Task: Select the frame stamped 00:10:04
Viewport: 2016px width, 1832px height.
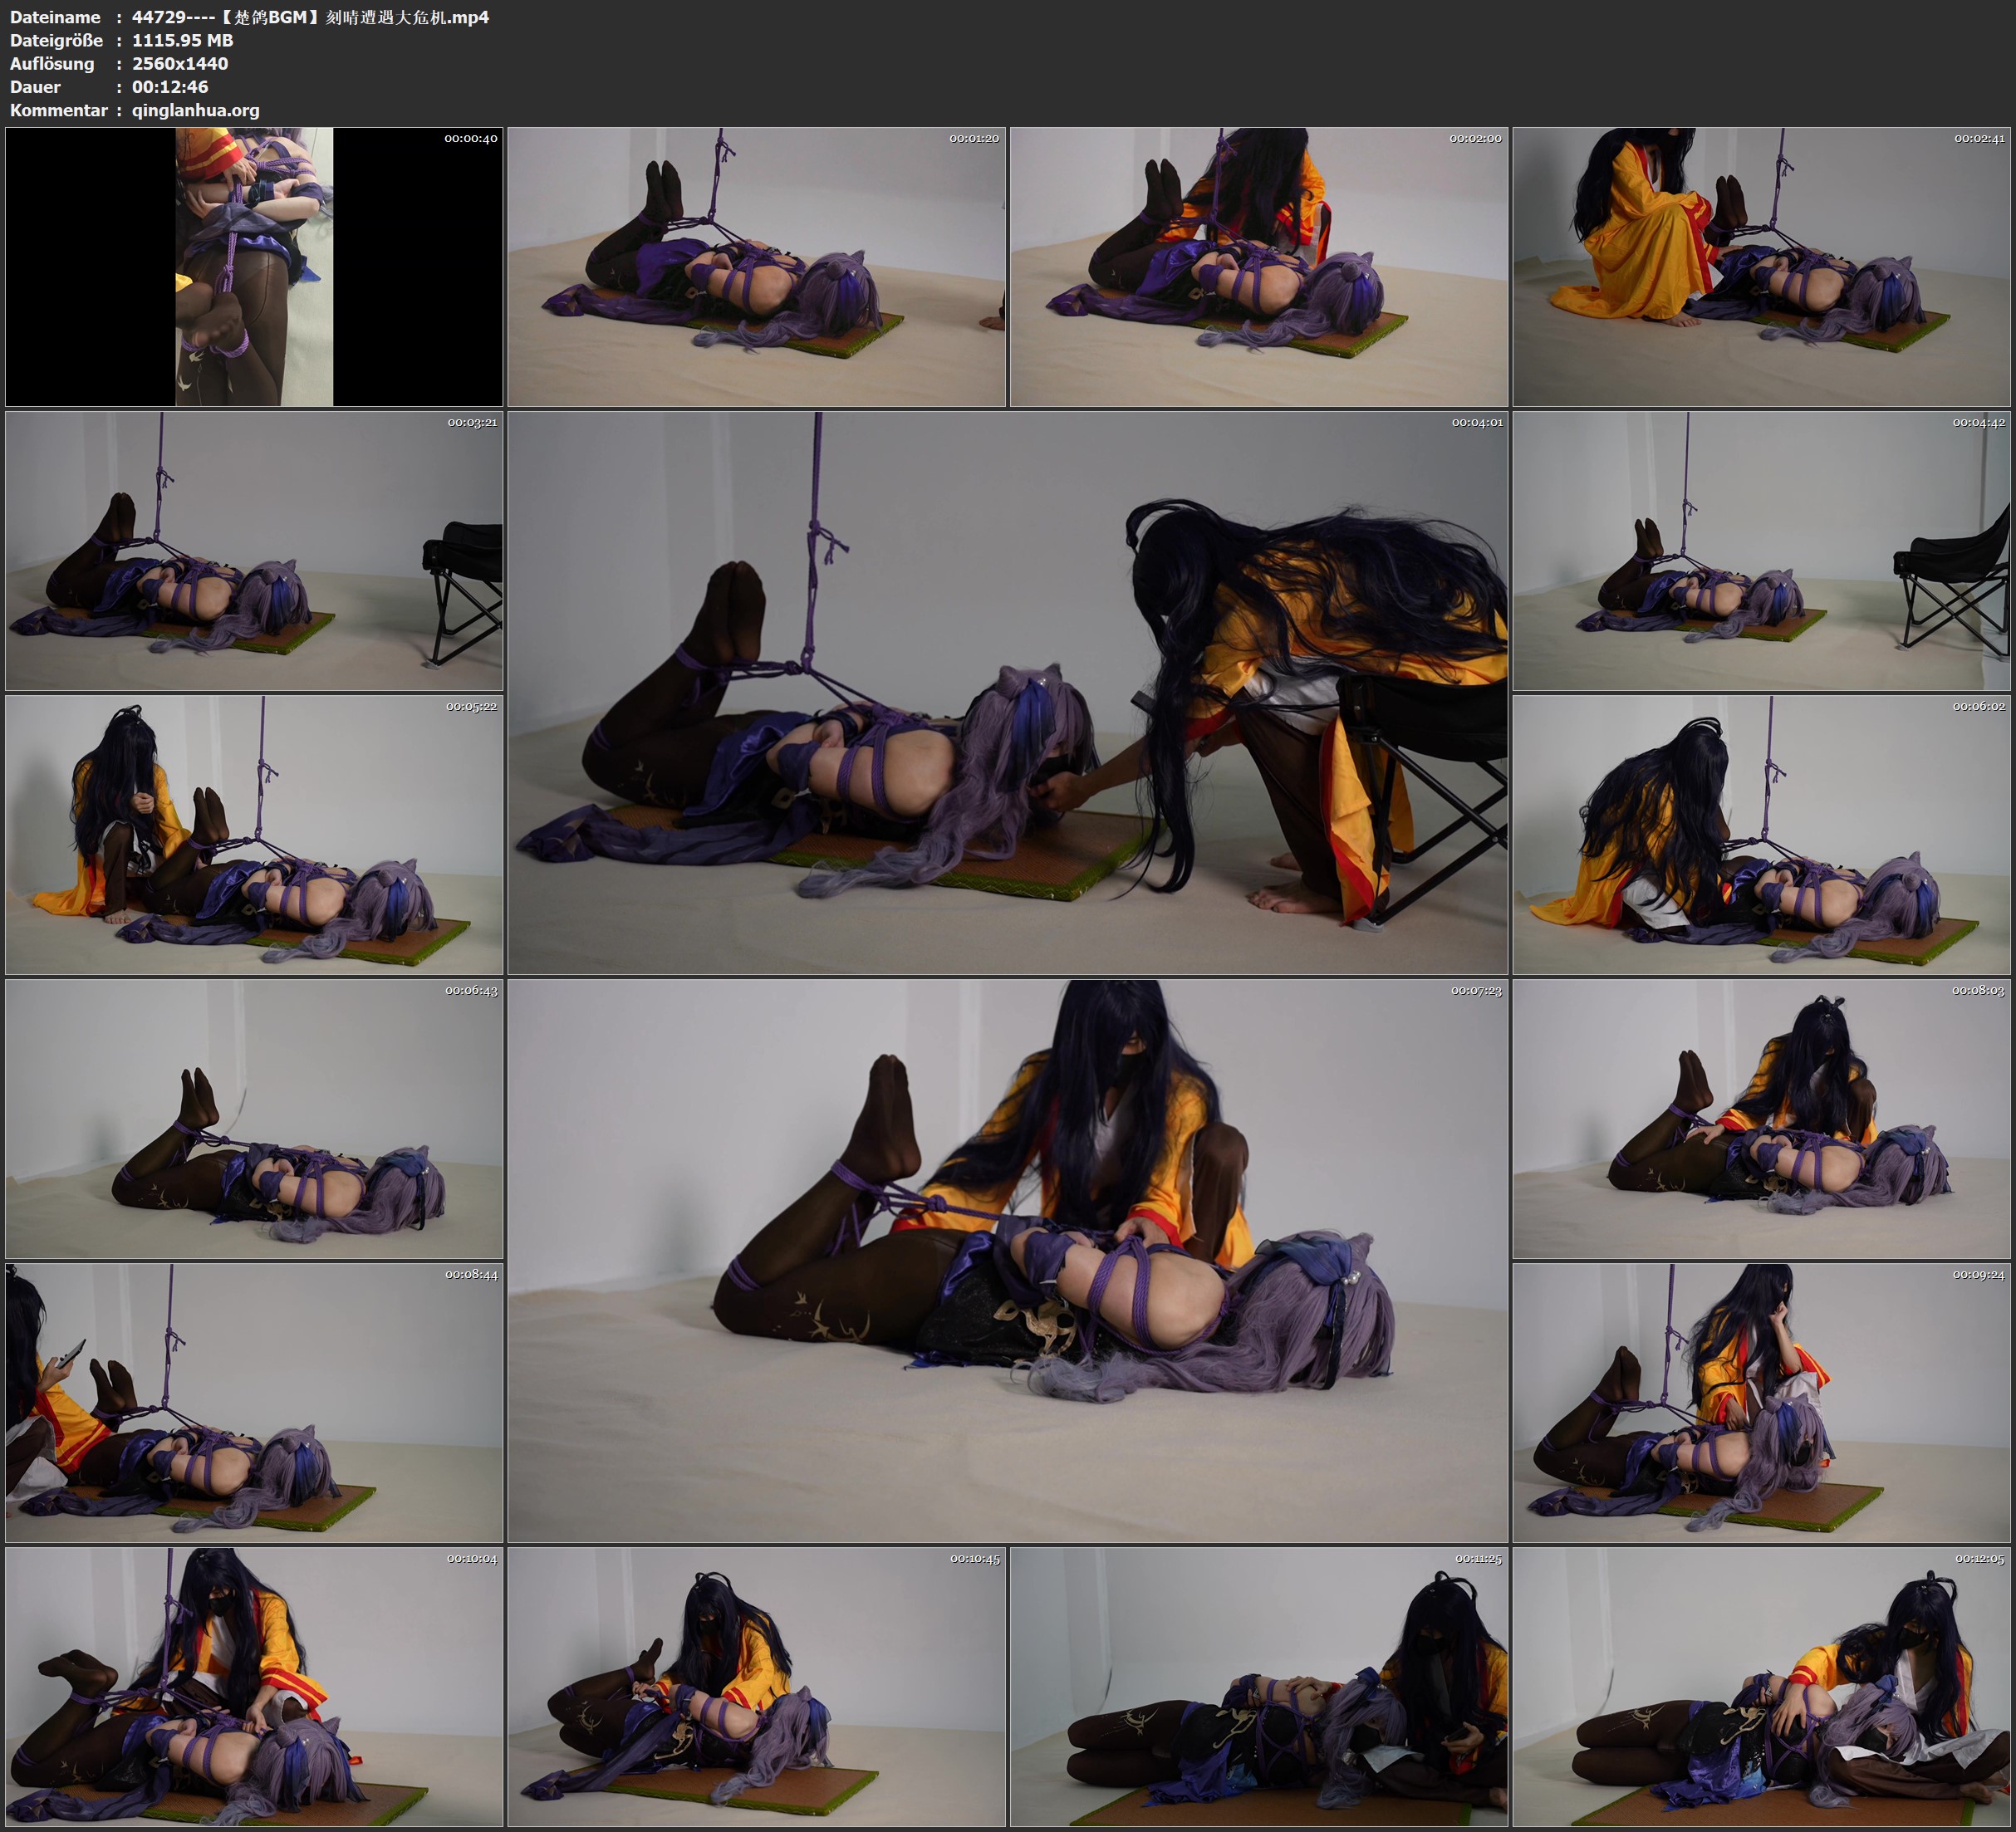Action: pyautogui.click(x=254, y=1686)
